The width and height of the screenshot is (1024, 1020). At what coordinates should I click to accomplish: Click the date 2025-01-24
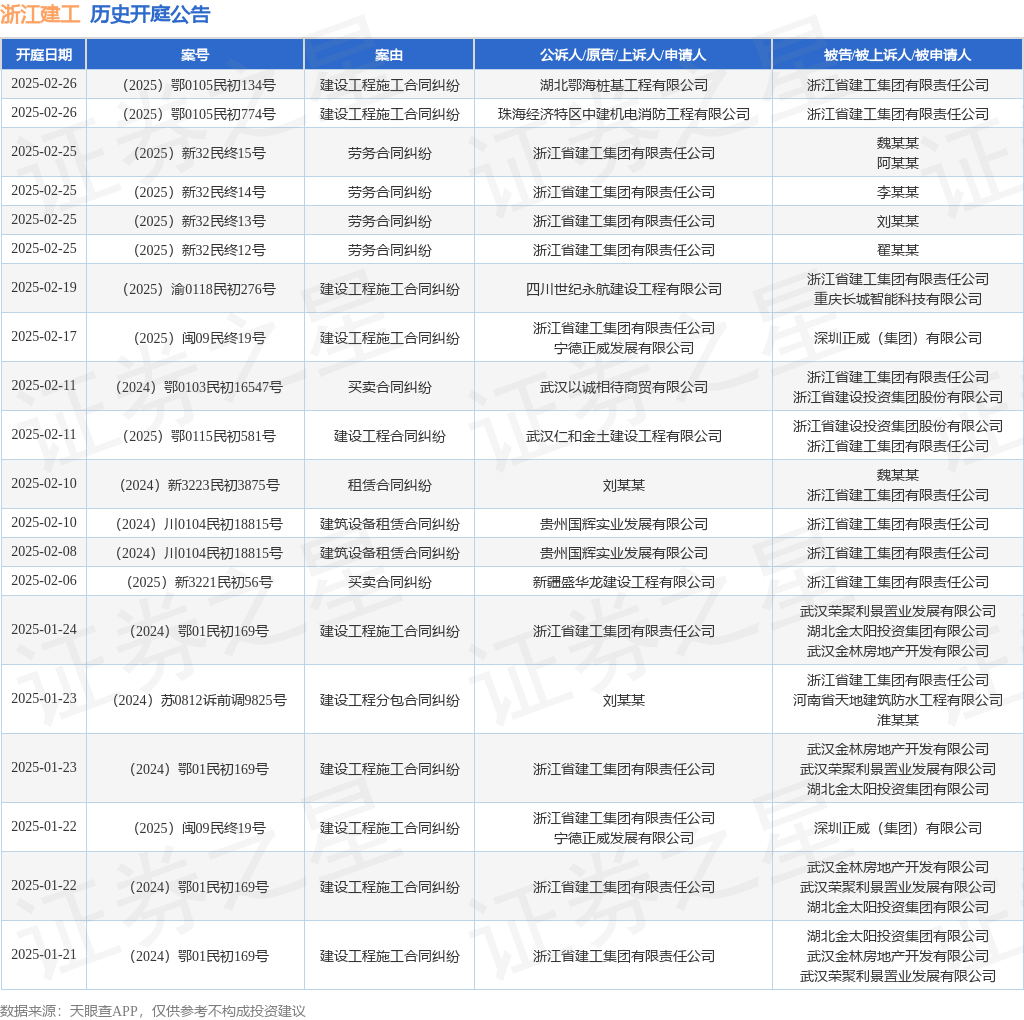tap(44, 630)
